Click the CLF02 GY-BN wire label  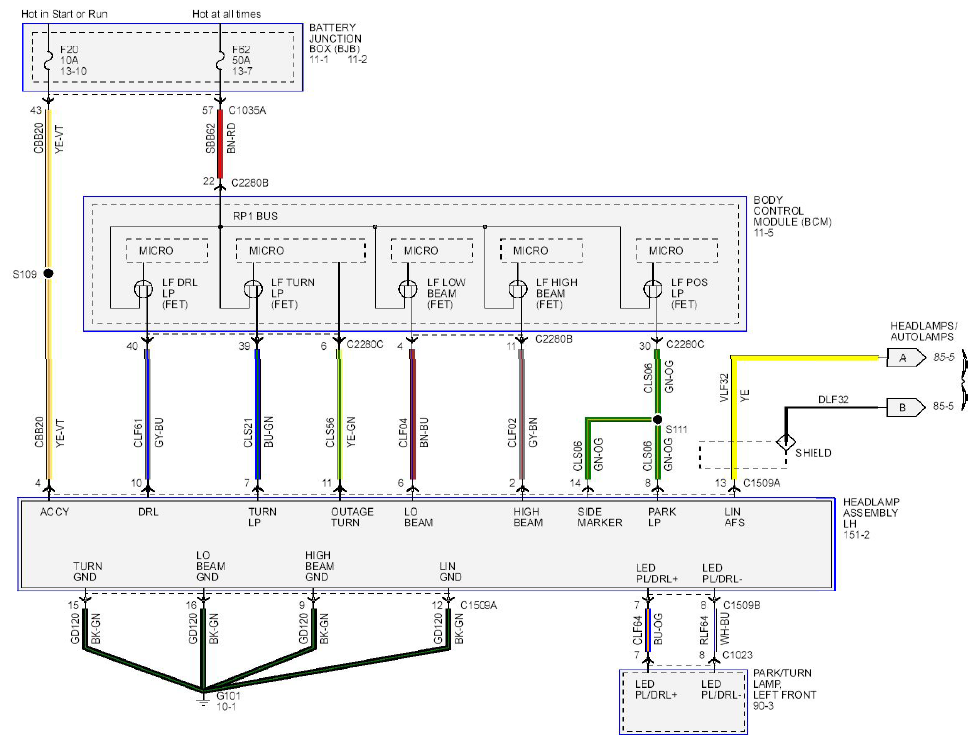pos(522,432)
